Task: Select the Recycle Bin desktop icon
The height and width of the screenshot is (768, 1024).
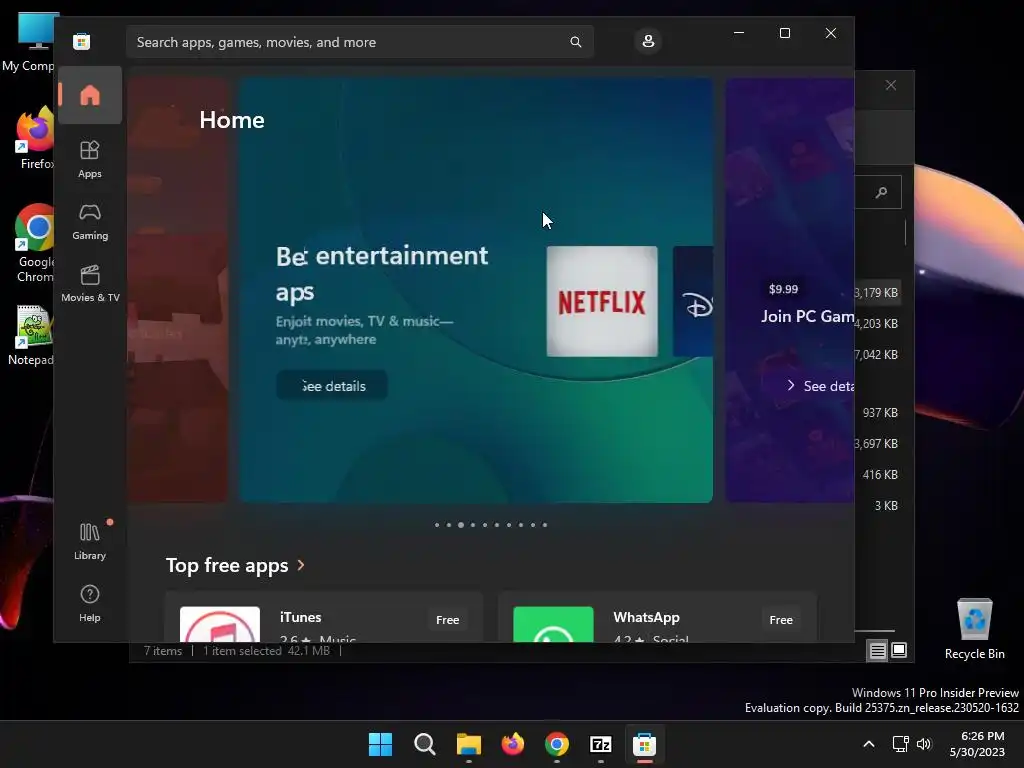Action: coord(974,628)
